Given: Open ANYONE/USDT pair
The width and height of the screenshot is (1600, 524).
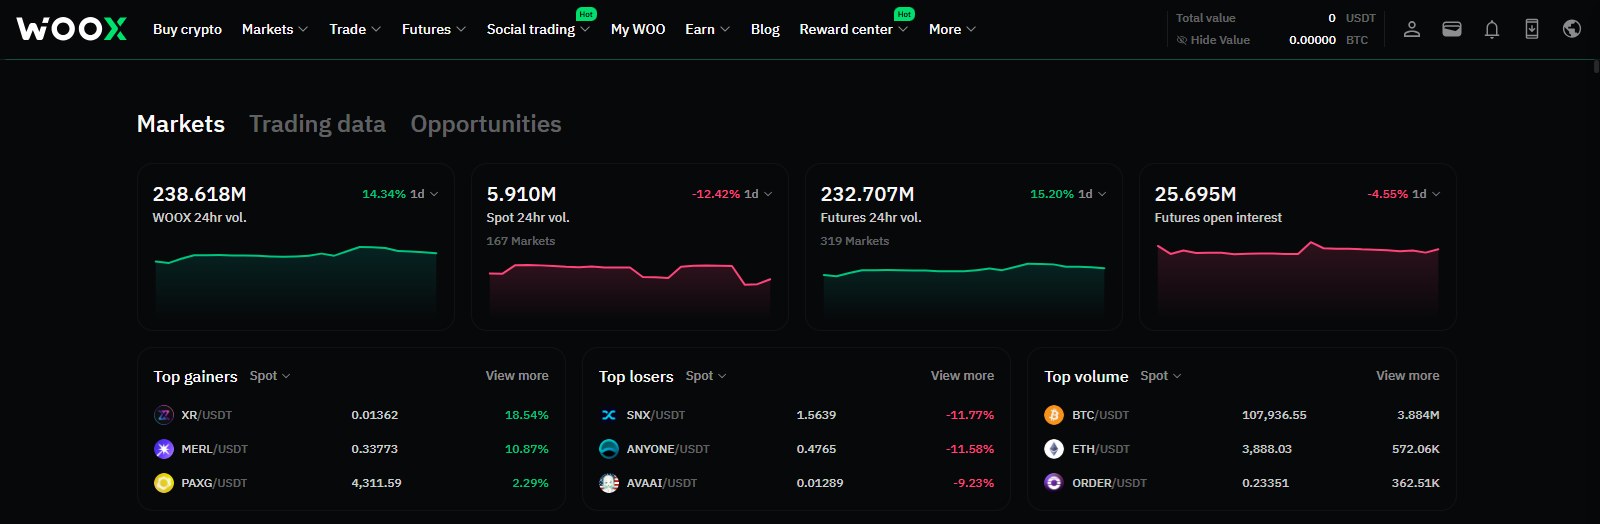Looking at the screenshot, I should click(668, 449).
